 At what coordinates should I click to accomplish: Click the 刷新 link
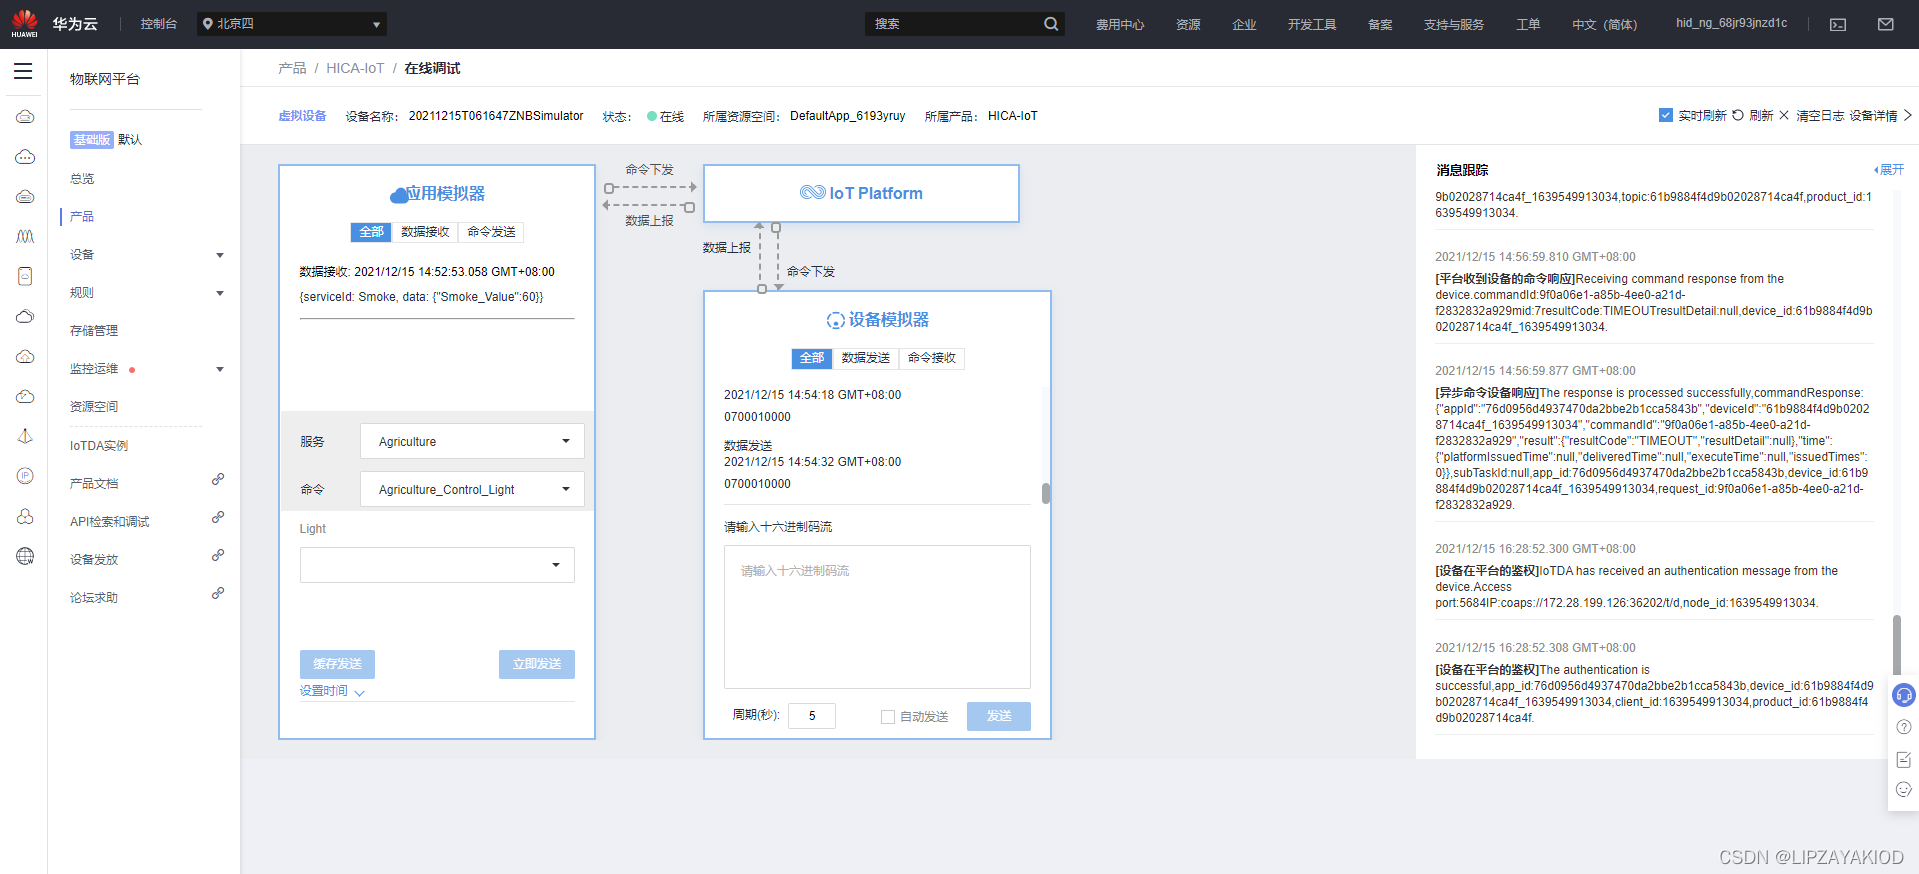coord(1762,115)
